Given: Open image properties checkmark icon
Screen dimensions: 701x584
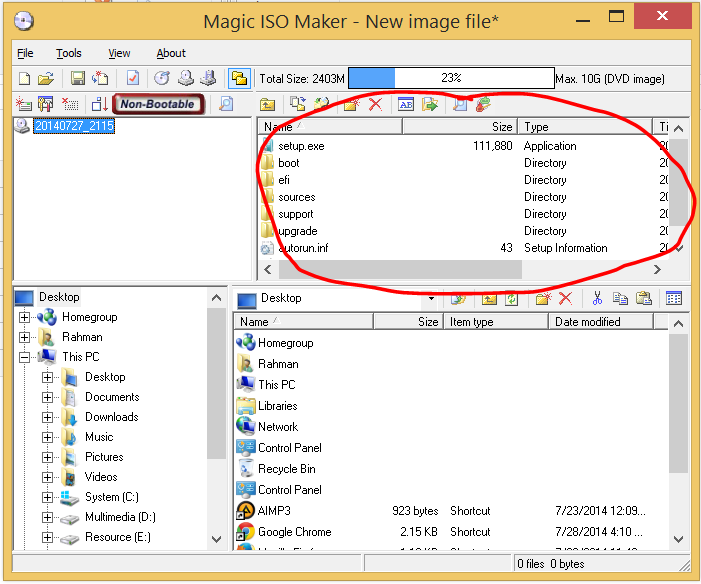Looking at the screenshot, I should [x=133, y=79].
